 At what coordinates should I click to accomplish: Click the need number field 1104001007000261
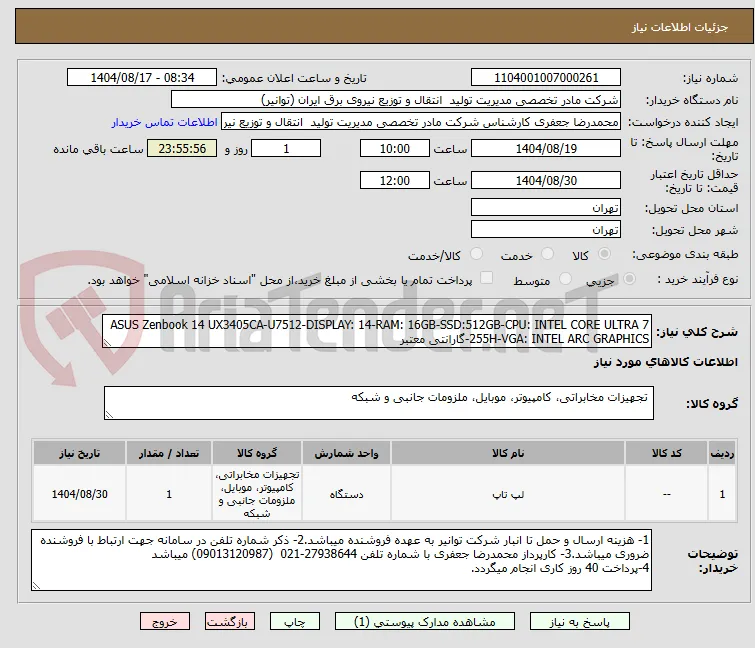click(546, 78)
